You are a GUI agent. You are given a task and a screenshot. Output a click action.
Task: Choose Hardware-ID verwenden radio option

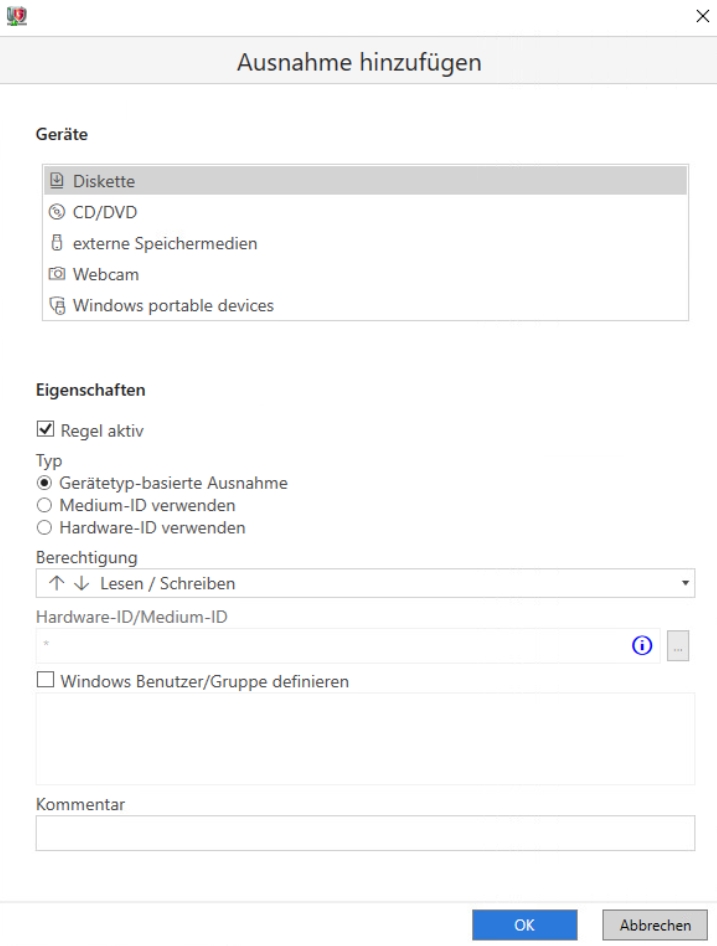(44, 527)
